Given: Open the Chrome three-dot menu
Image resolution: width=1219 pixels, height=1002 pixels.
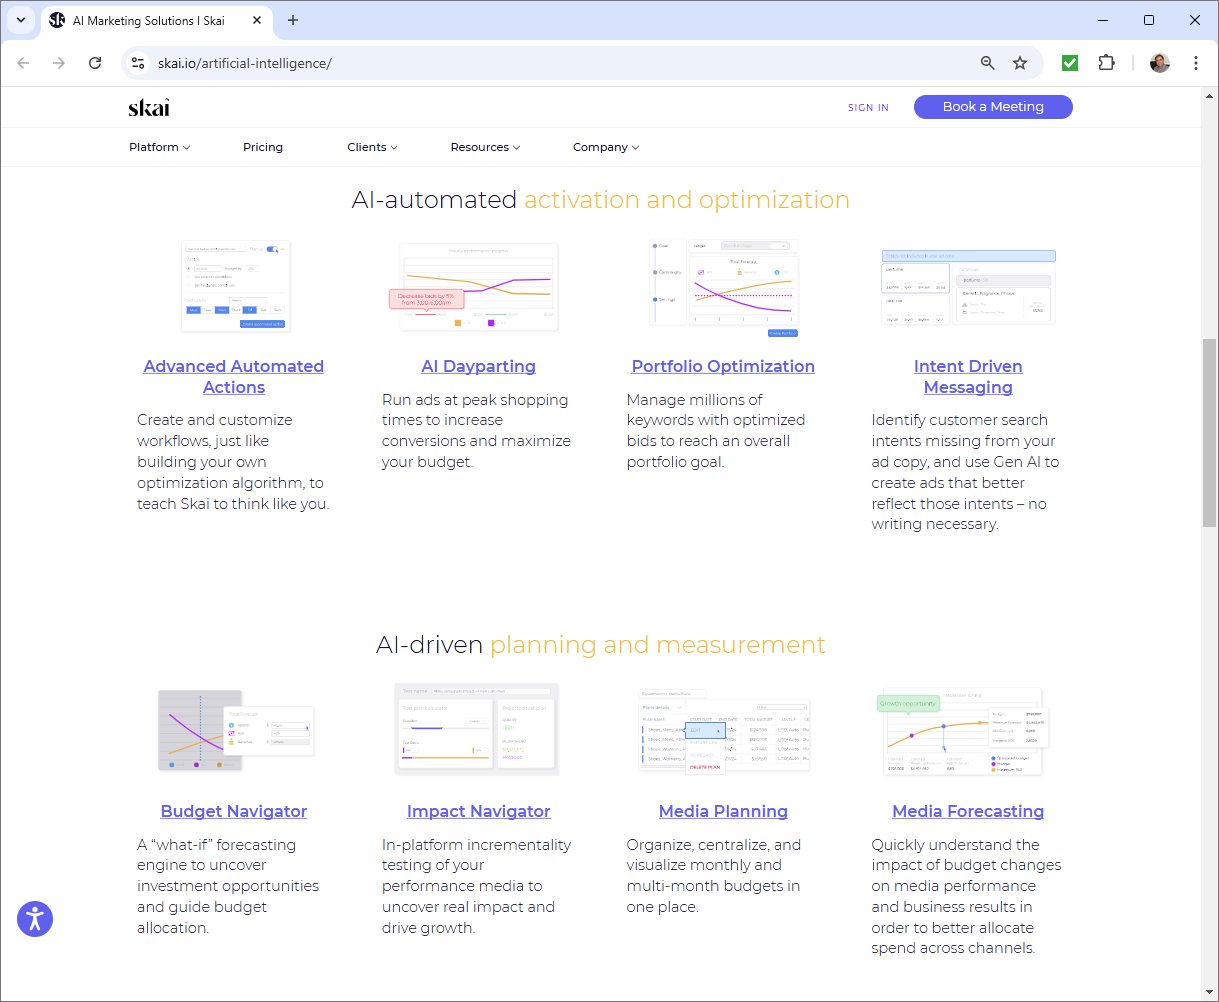Looking at the screenshot, I should pos(1196,63).
